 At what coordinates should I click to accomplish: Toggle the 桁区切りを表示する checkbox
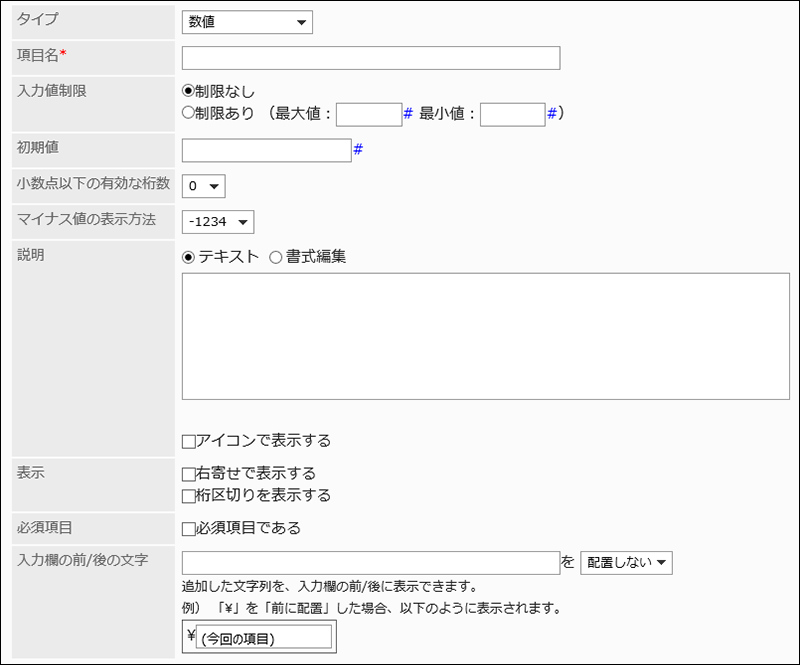[188, 495]
